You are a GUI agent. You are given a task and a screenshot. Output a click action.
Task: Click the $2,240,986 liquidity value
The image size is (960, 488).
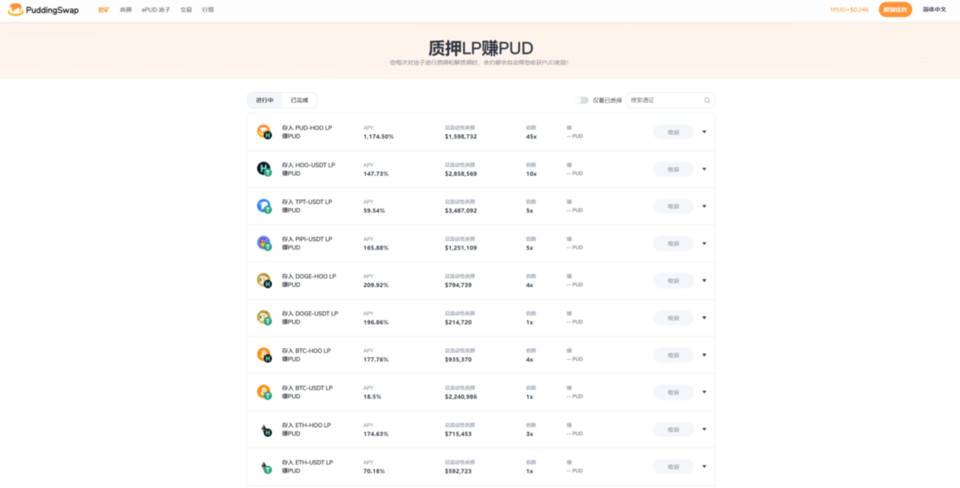(461, 397)
